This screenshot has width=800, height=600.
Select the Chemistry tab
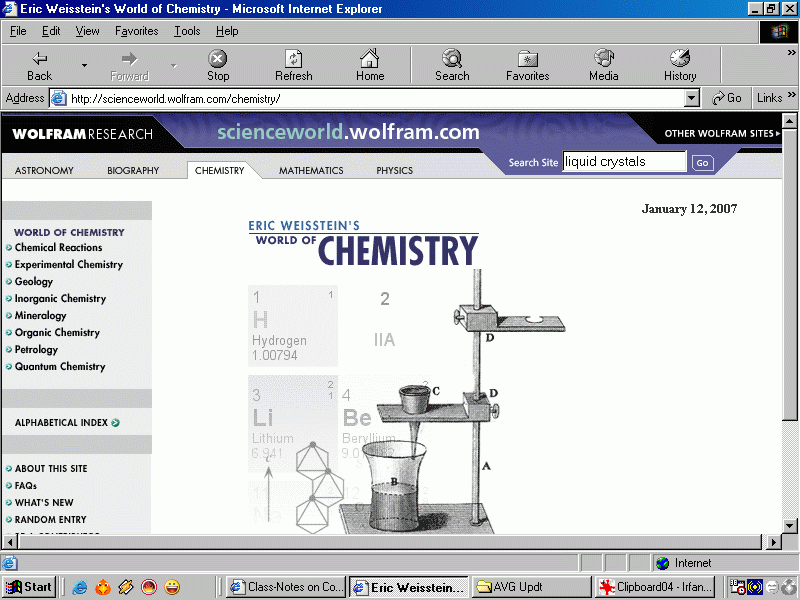click(x=219, y=170)
